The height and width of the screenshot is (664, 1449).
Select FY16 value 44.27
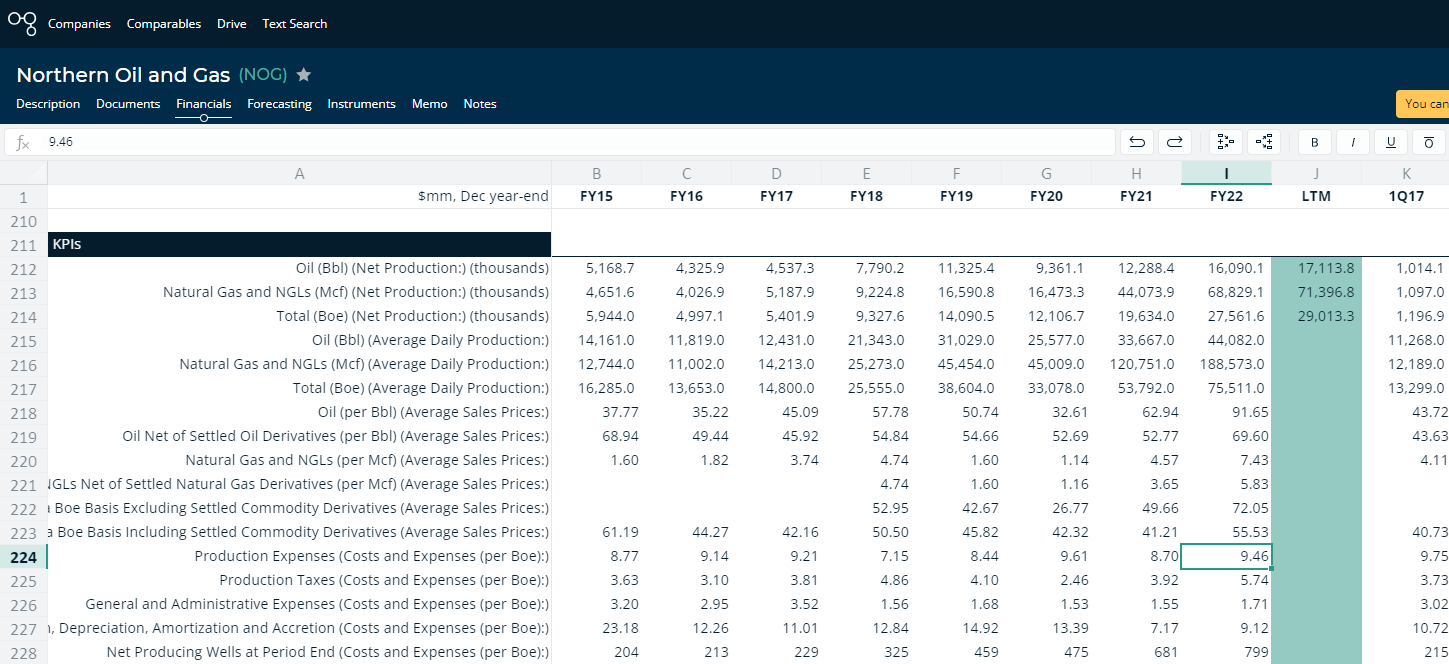click(687, 532)
